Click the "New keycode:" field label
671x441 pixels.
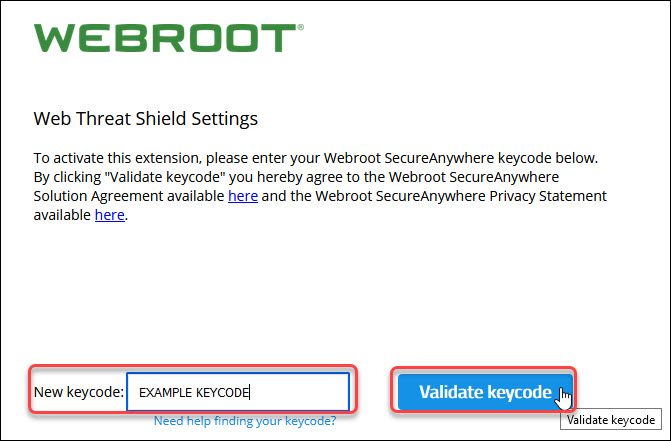point(79,392)
